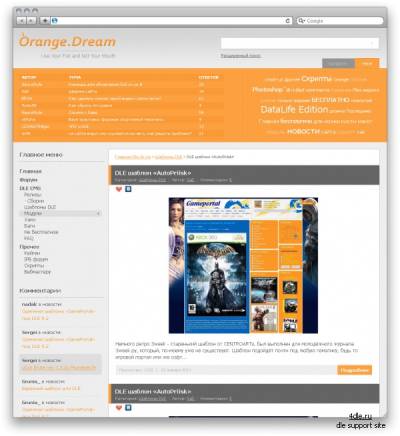Screen dimensions: 400x436
Task: Add a bookmark with the plus button
Action: pos(45,21)
